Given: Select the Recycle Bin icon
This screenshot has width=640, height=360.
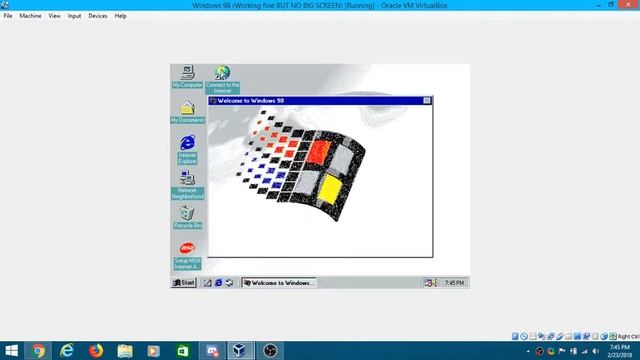Looking at the screenshot, I should pyautogui.click(x=187, y=217).
